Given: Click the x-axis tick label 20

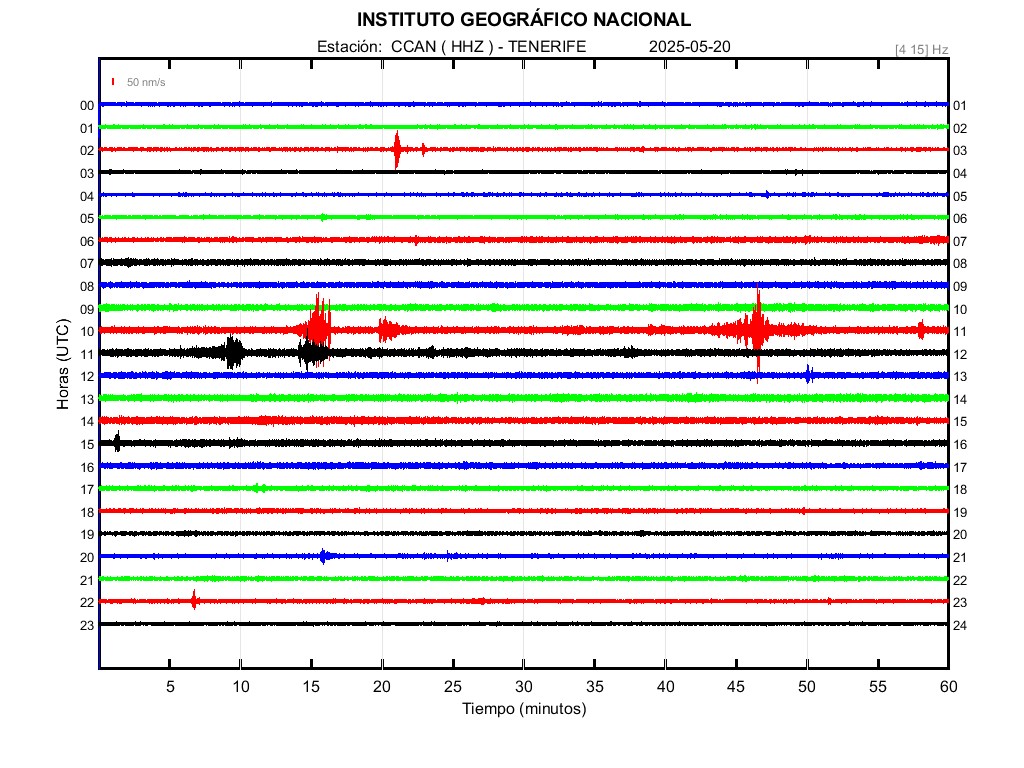Looking at the screenshot, I should 382,686.
